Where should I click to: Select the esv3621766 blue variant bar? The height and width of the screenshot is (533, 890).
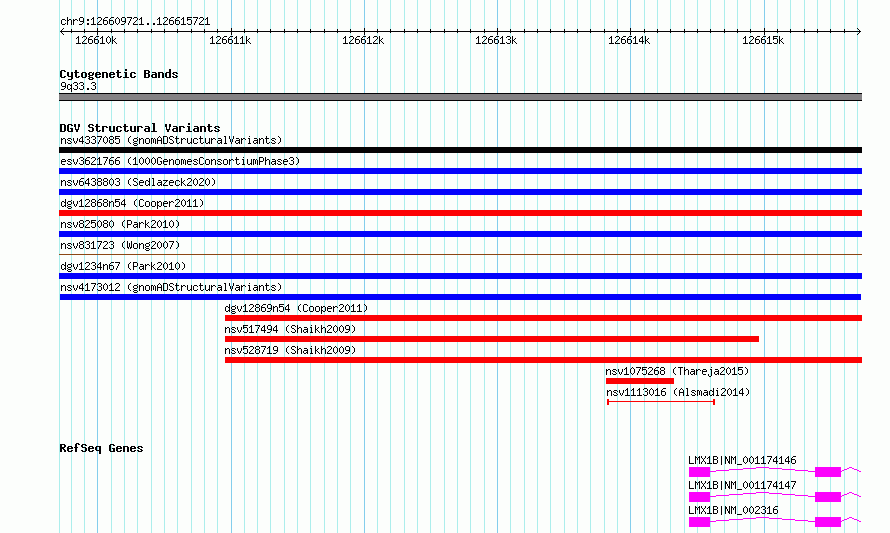(x=460, y=171)
